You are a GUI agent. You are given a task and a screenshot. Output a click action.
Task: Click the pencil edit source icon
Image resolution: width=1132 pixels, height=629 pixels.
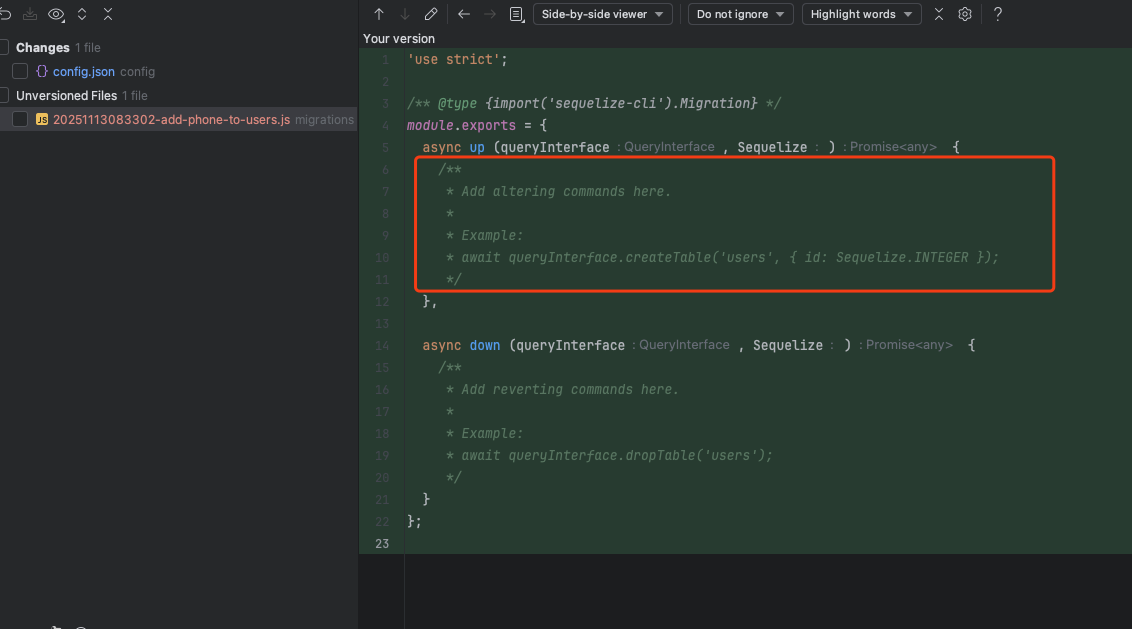tap(431, 14)
